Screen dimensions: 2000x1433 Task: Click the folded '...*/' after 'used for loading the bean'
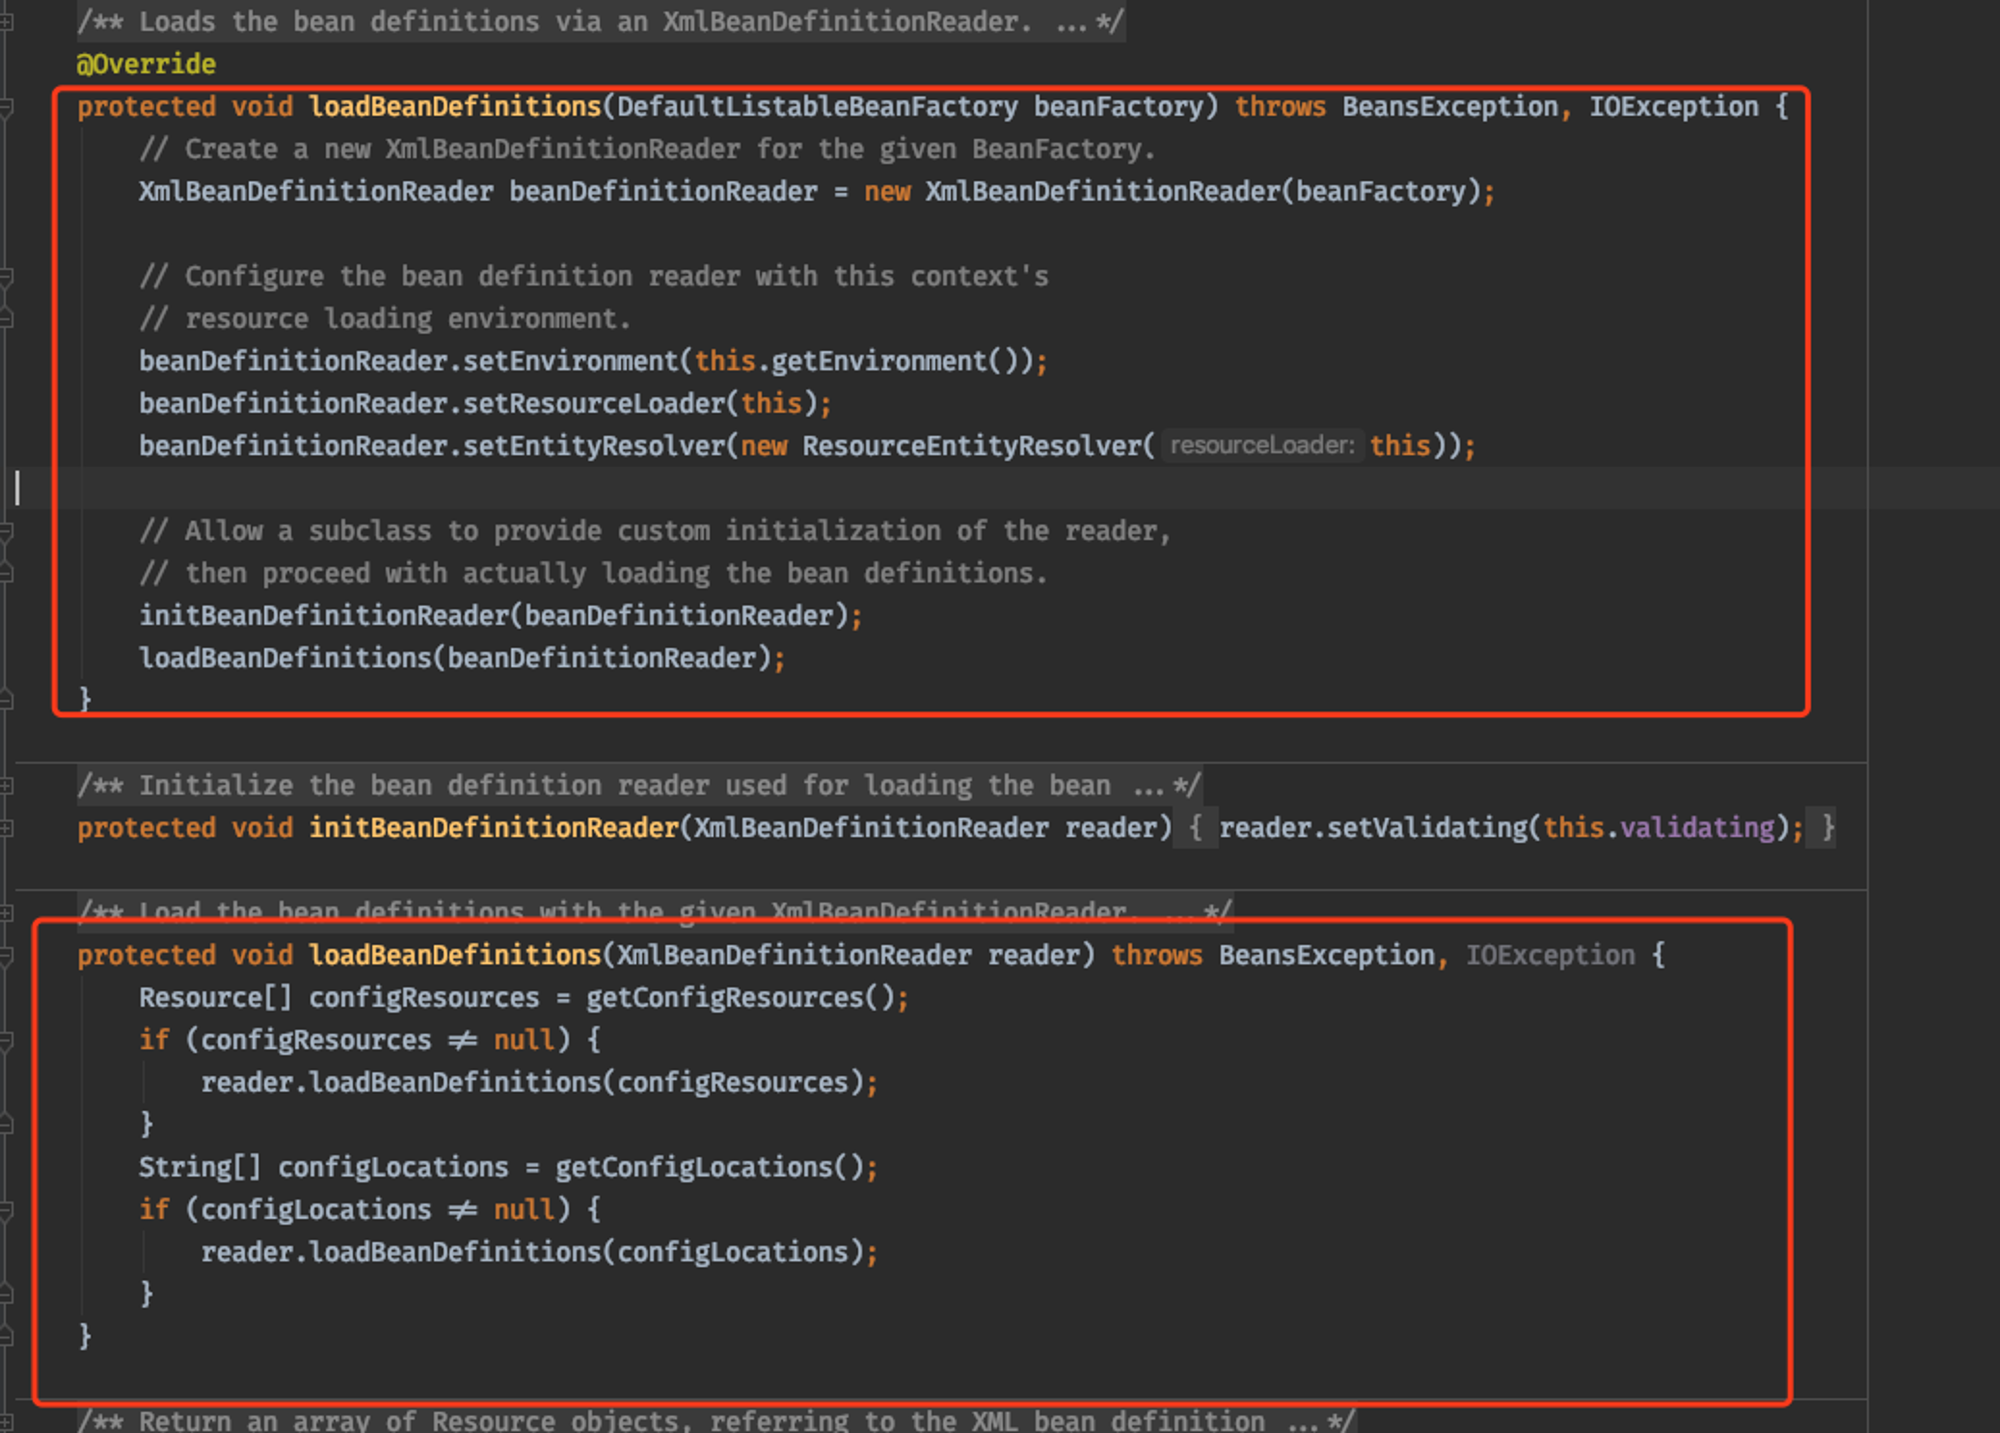tap(1166, 786)
